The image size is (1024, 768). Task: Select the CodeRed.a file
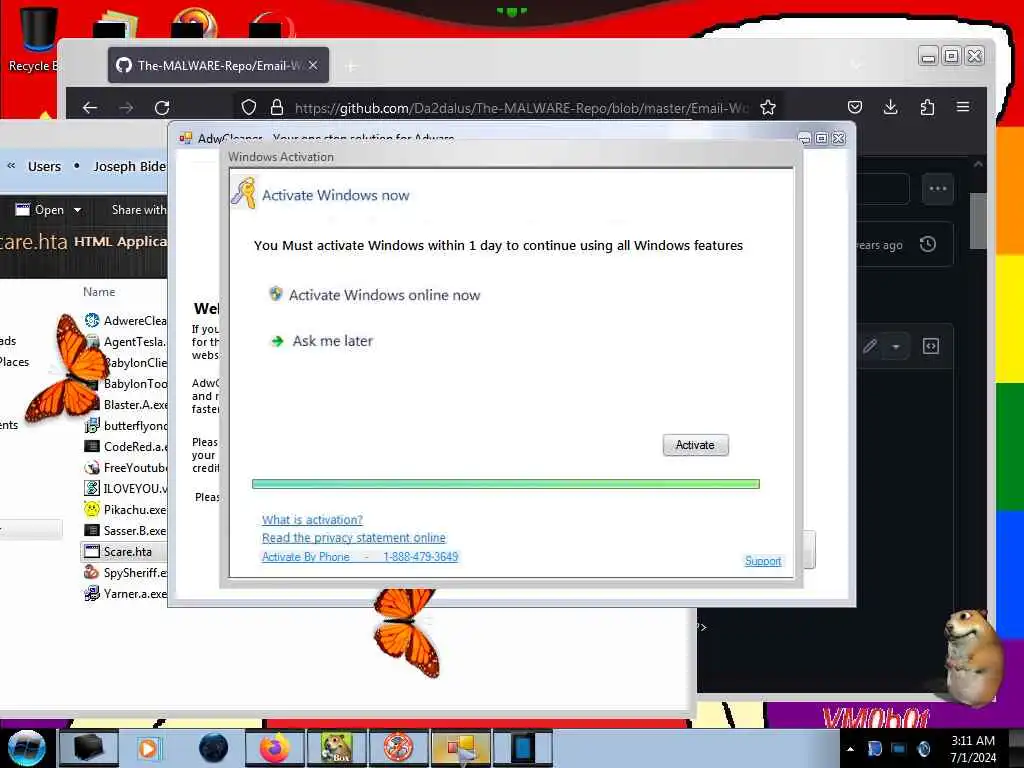click(125, 447)
